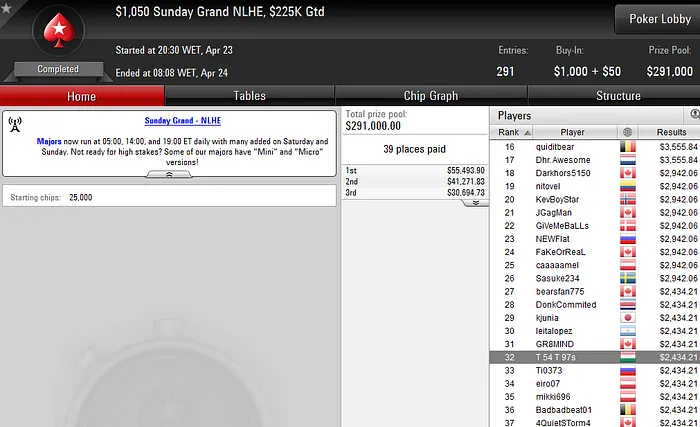Click the broadcast antenna news icon
Image resolution: width=700 pixels, height=427 pixels.
[x=15, y=125]
